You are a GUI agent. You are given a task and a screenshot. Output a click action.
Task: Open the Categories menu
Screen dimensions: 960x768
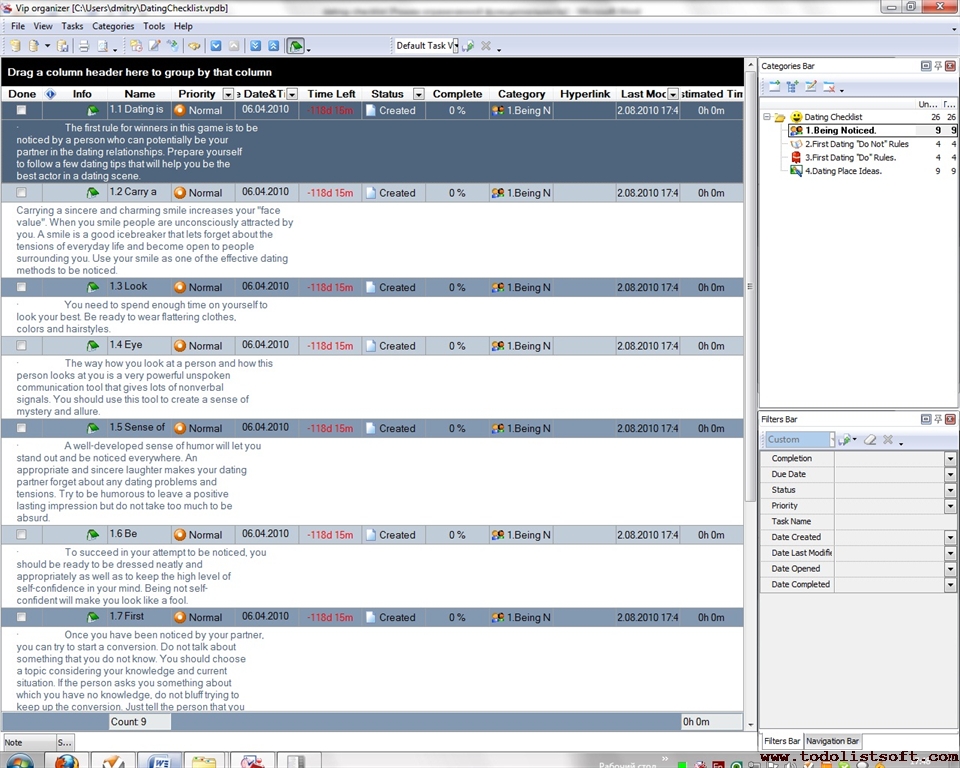coord(112,26)
